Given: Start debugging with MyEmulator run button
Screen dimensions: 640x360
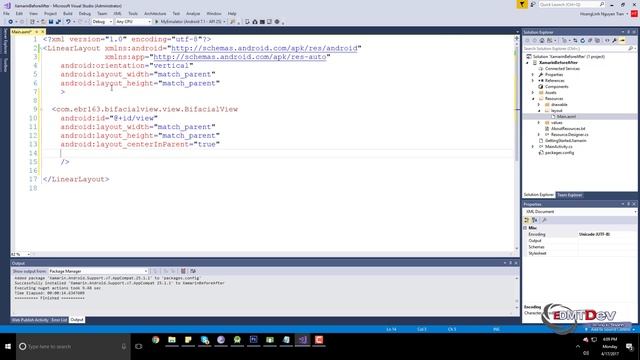Looking at the screenshot, I should [189, 22].
